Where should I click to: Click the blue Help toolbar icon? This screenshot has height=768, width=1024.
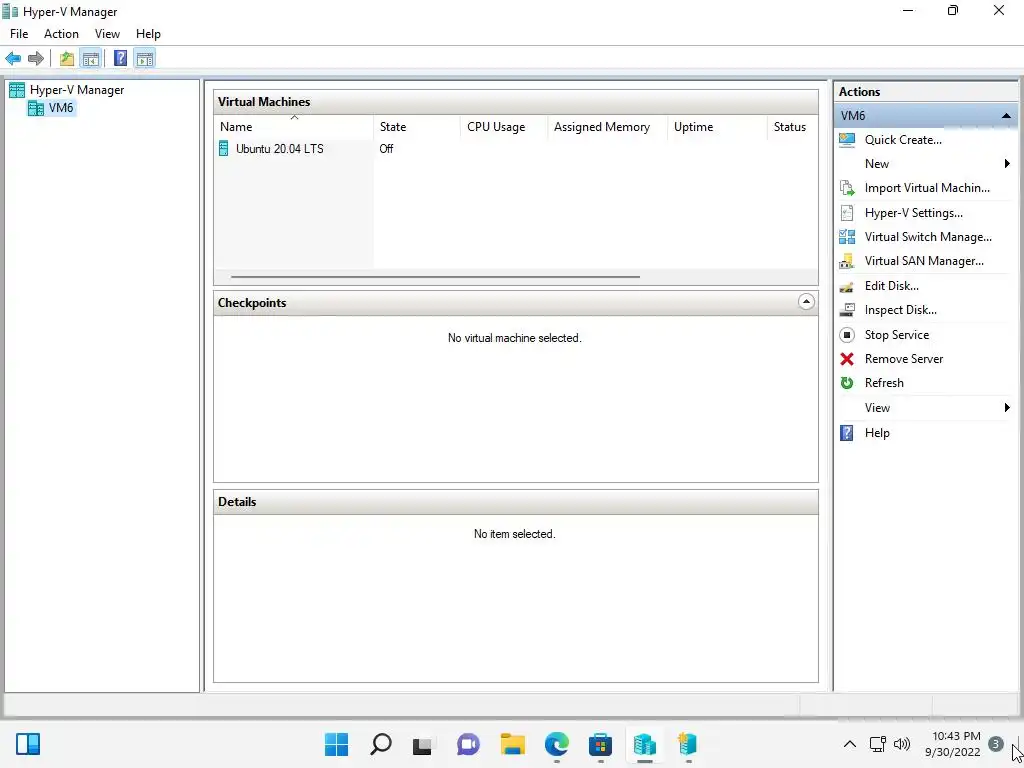pyautogui.click(x=120, y=59)
